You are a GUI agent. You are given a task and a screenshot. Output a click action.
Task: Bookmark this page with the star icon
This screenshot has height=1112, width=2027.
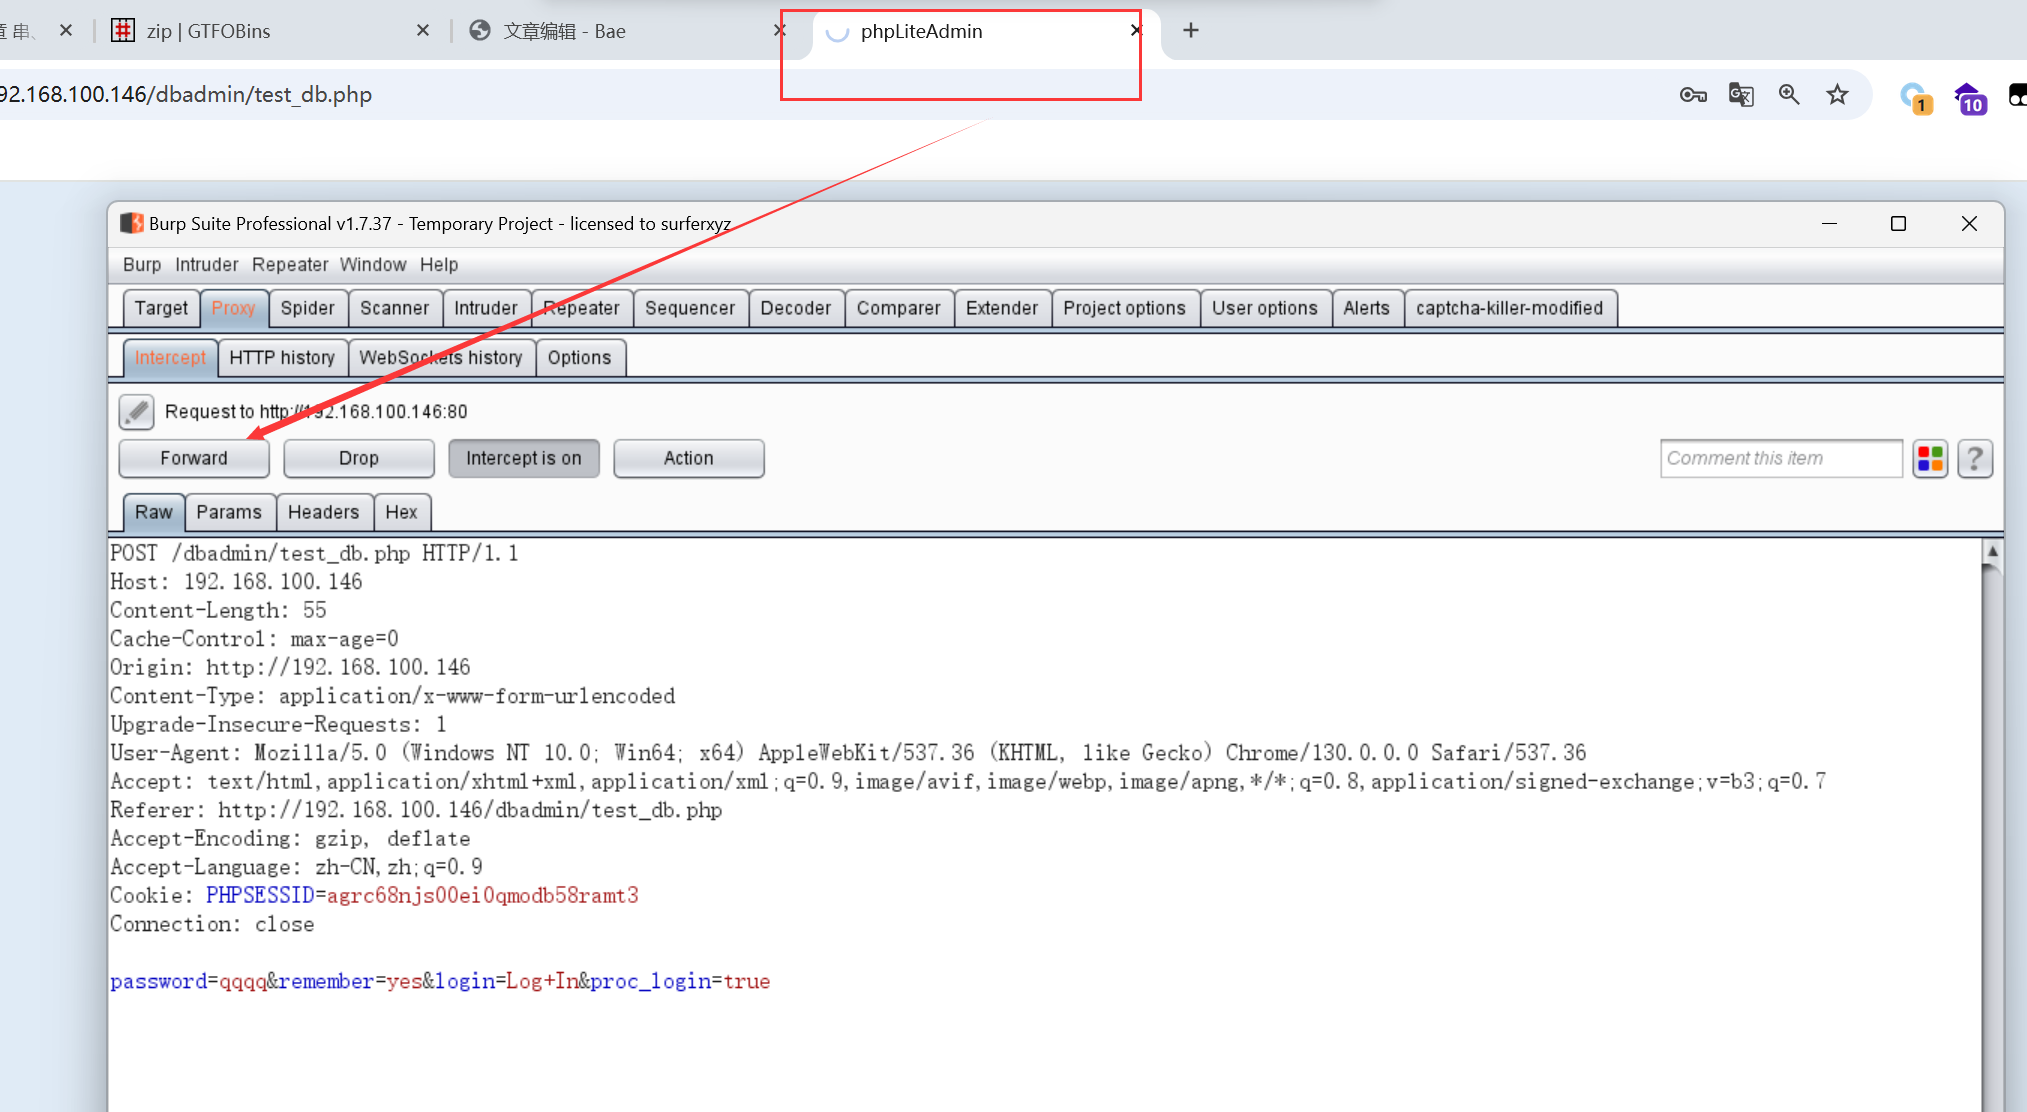coord(1837,95)
